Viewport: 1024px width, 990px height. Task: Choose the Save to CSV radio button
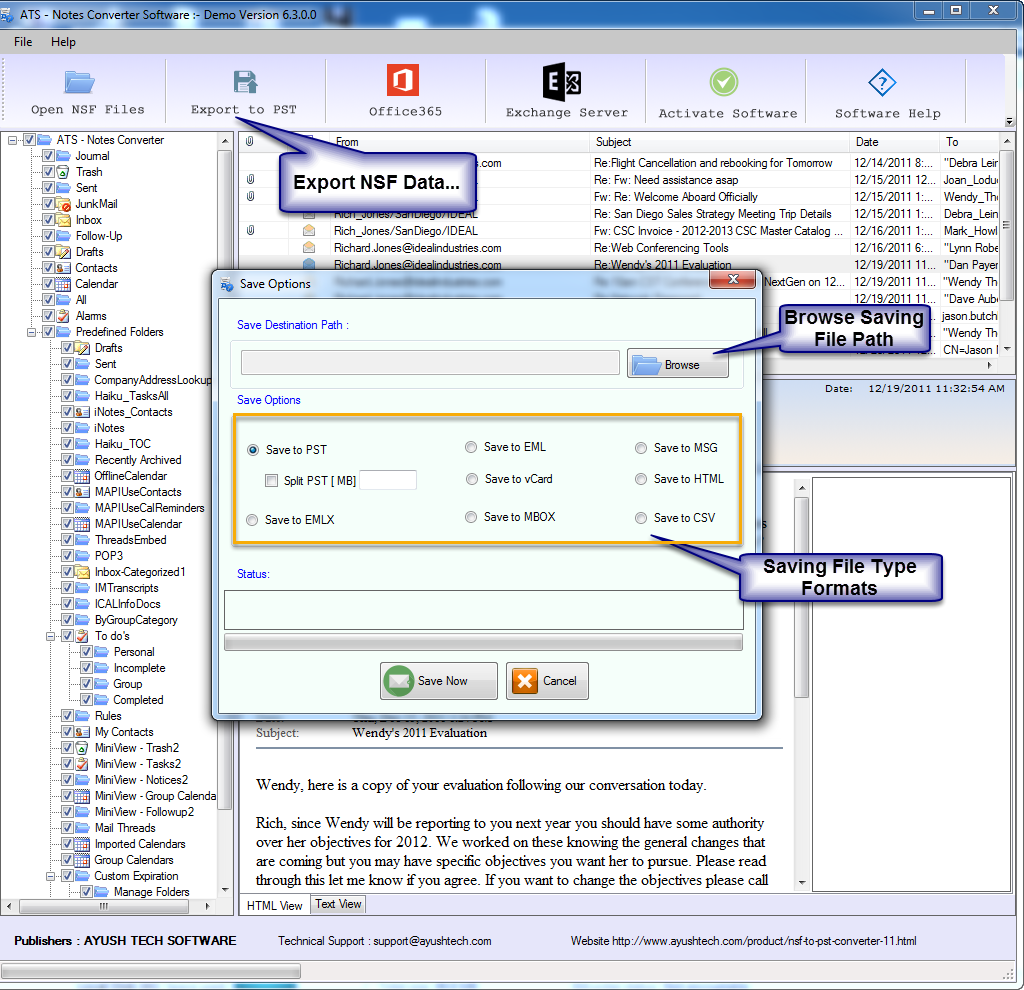coord(641,518)
